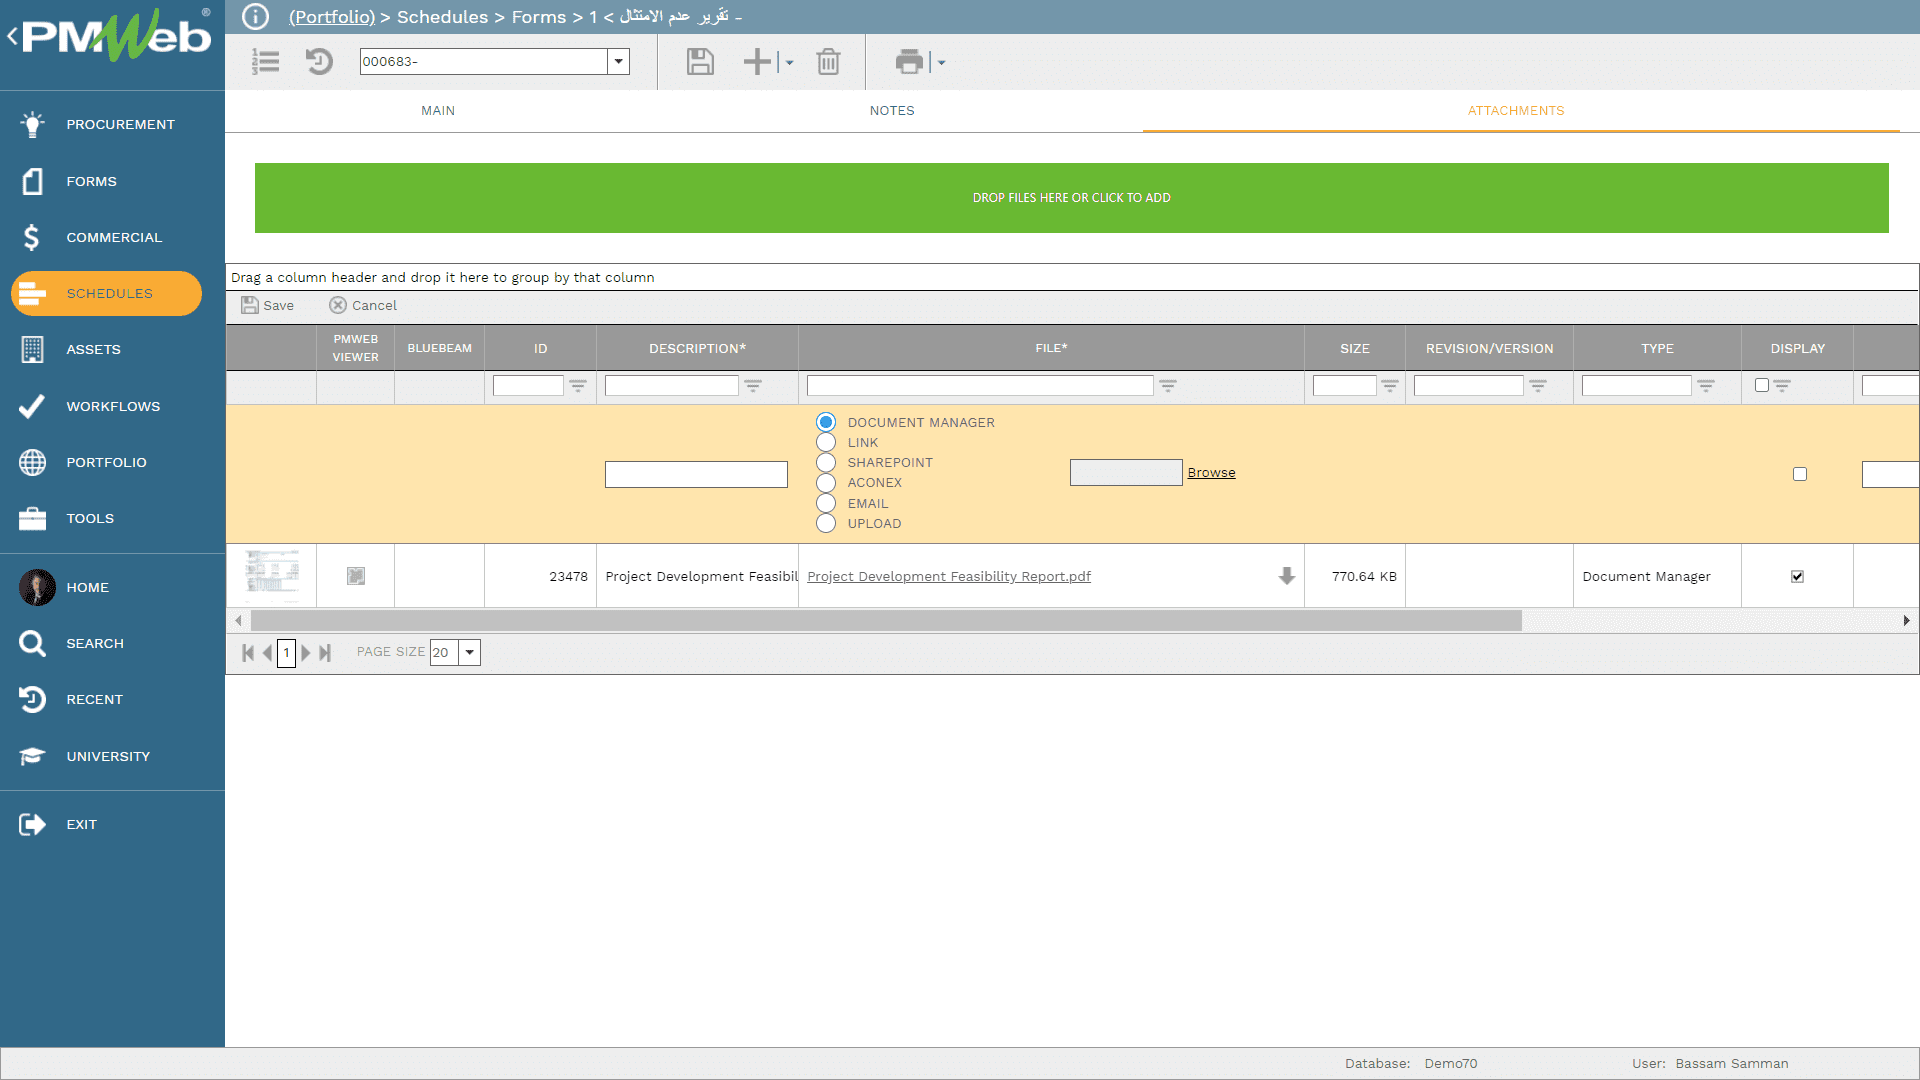Add a new record with plus icon
Viewport: 1920px width, 1080px height.
click(x=757, y=62)
